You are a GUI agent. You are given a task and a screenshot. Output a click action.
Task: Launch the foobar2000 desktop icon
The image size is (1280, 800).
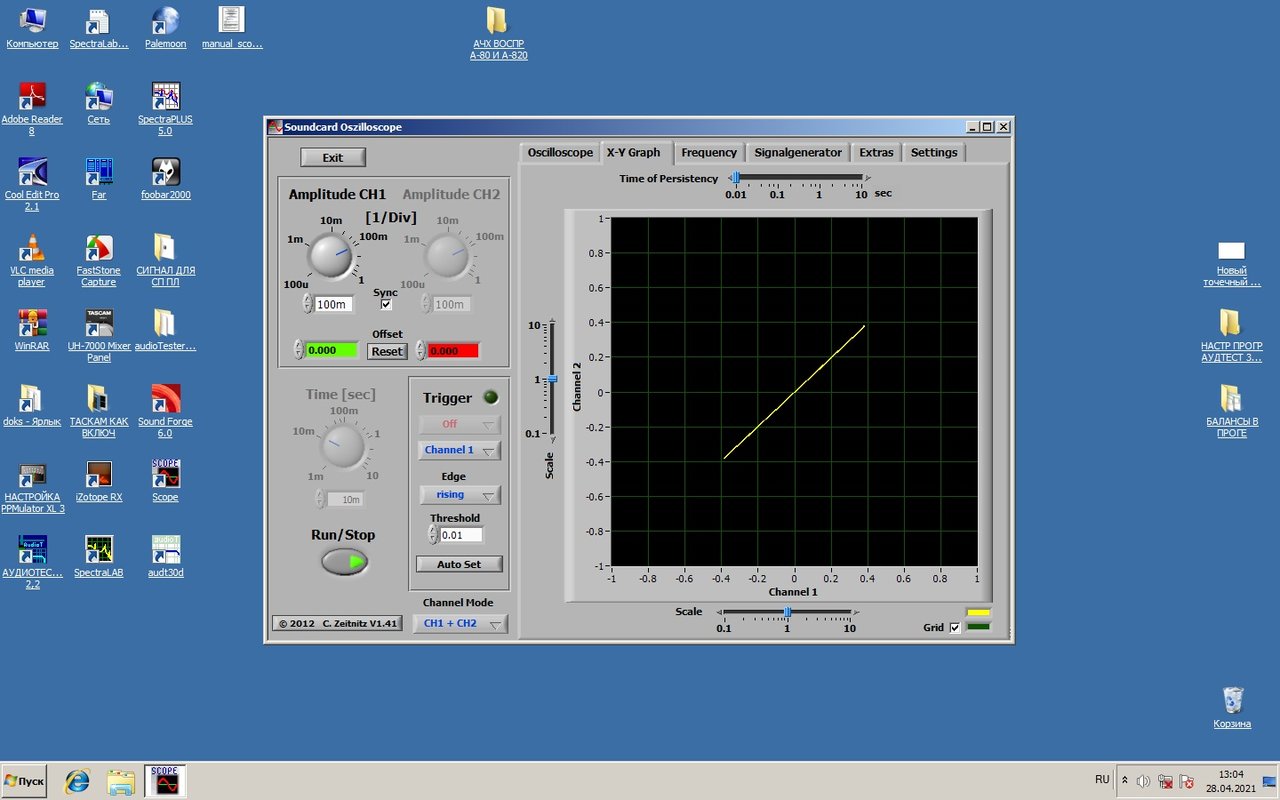[165, 172]
